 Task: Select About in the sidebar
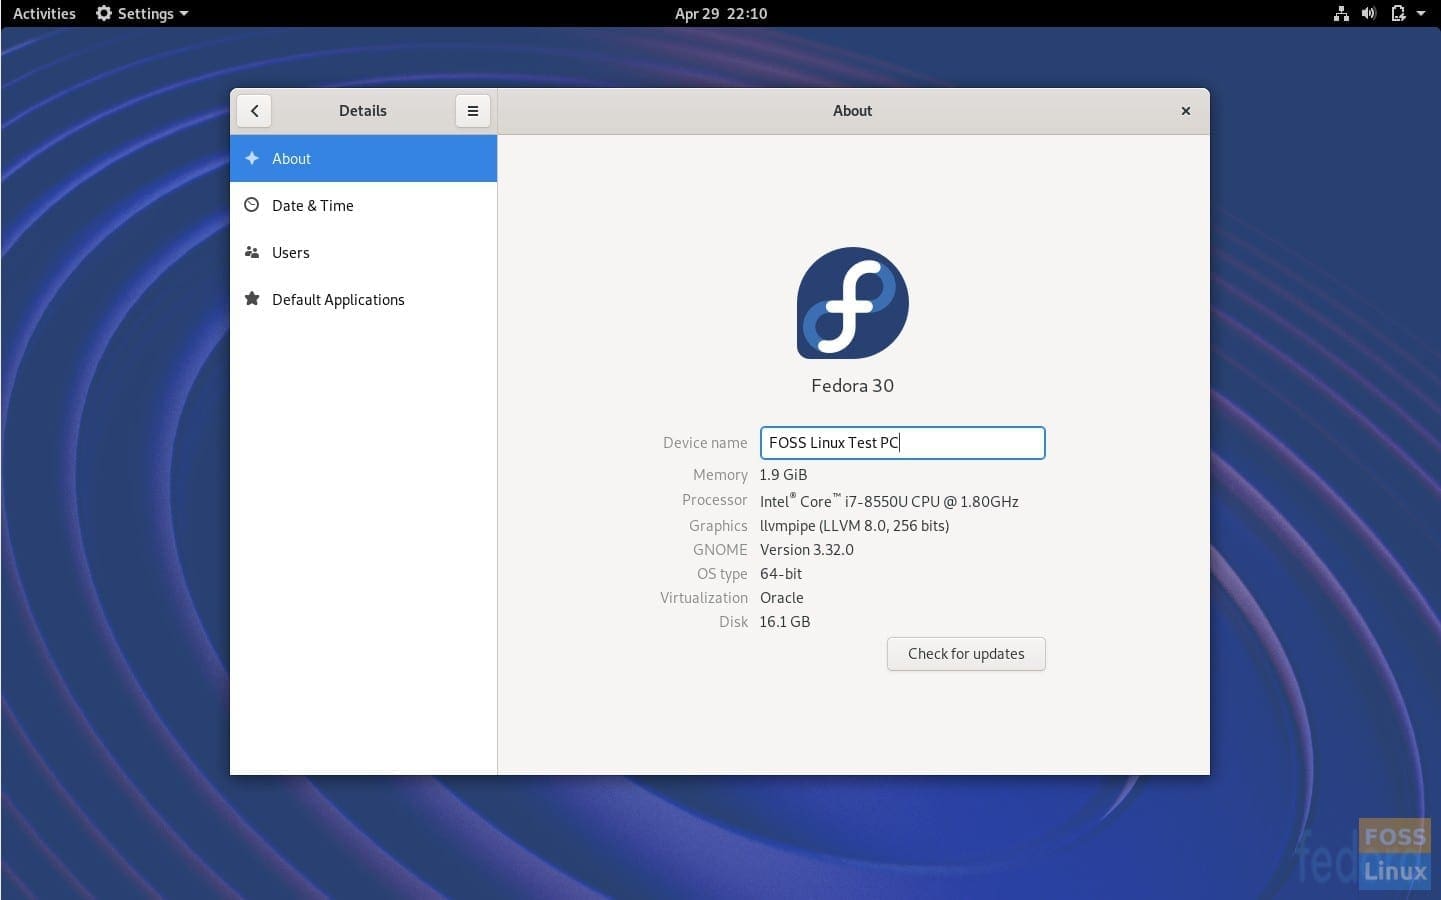(363, 158)
